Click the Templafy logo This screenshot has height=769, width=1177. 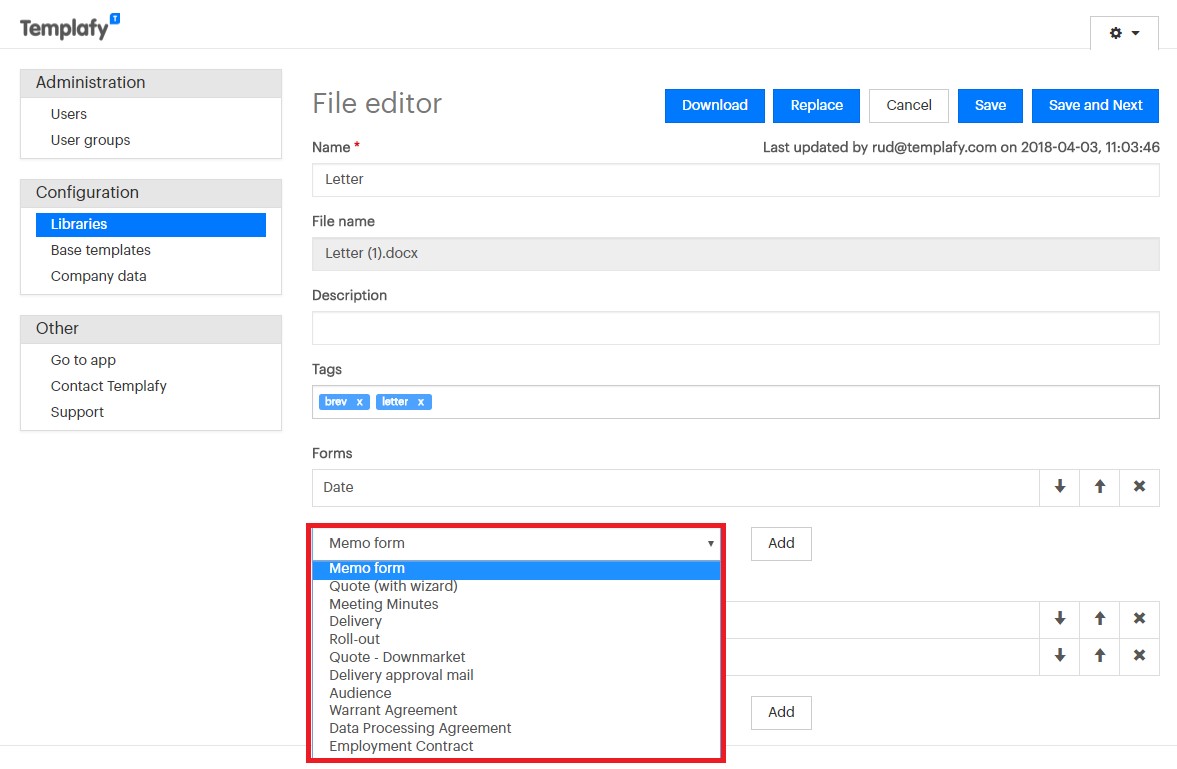[x=69, y=28]
